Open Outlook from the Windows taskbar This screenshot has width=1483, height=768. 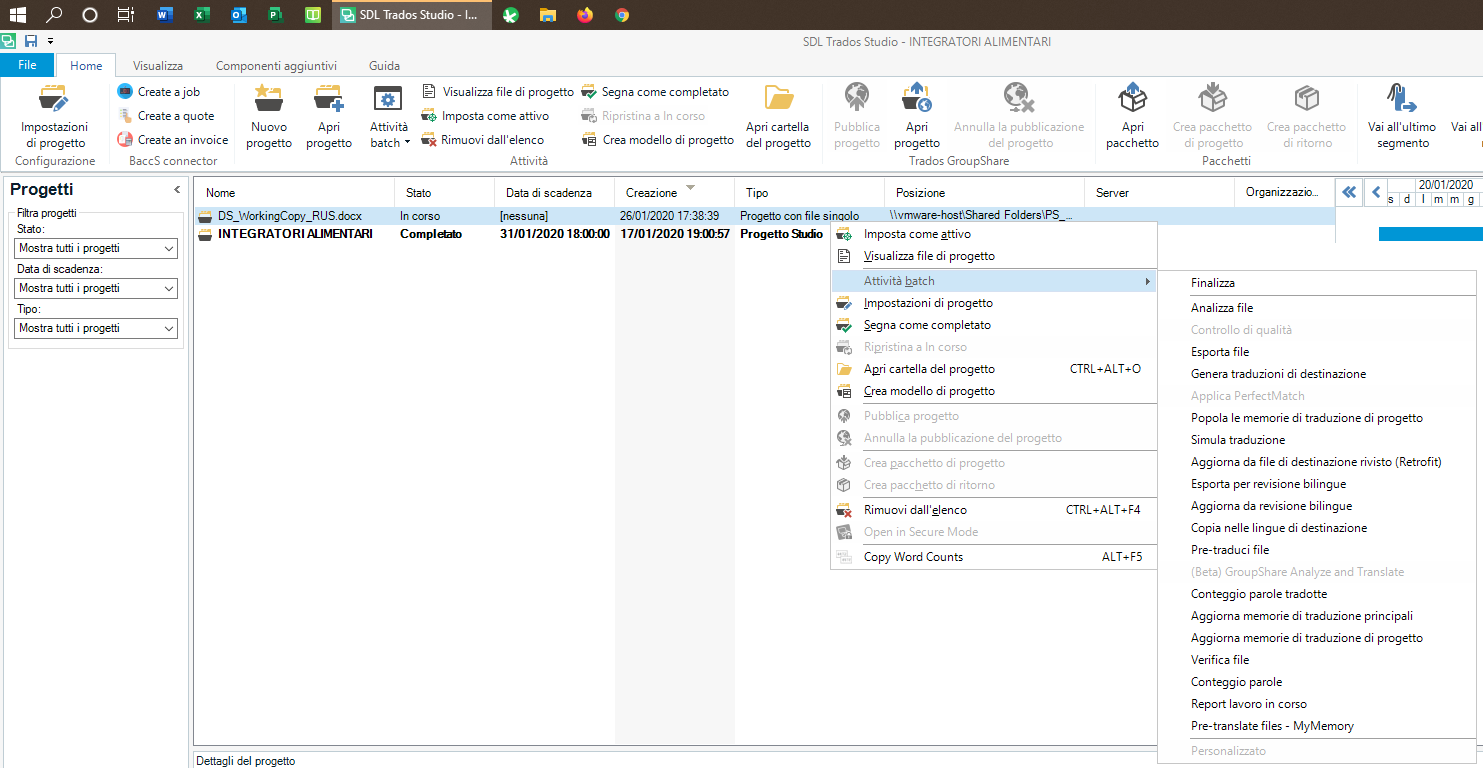(238, 15)
